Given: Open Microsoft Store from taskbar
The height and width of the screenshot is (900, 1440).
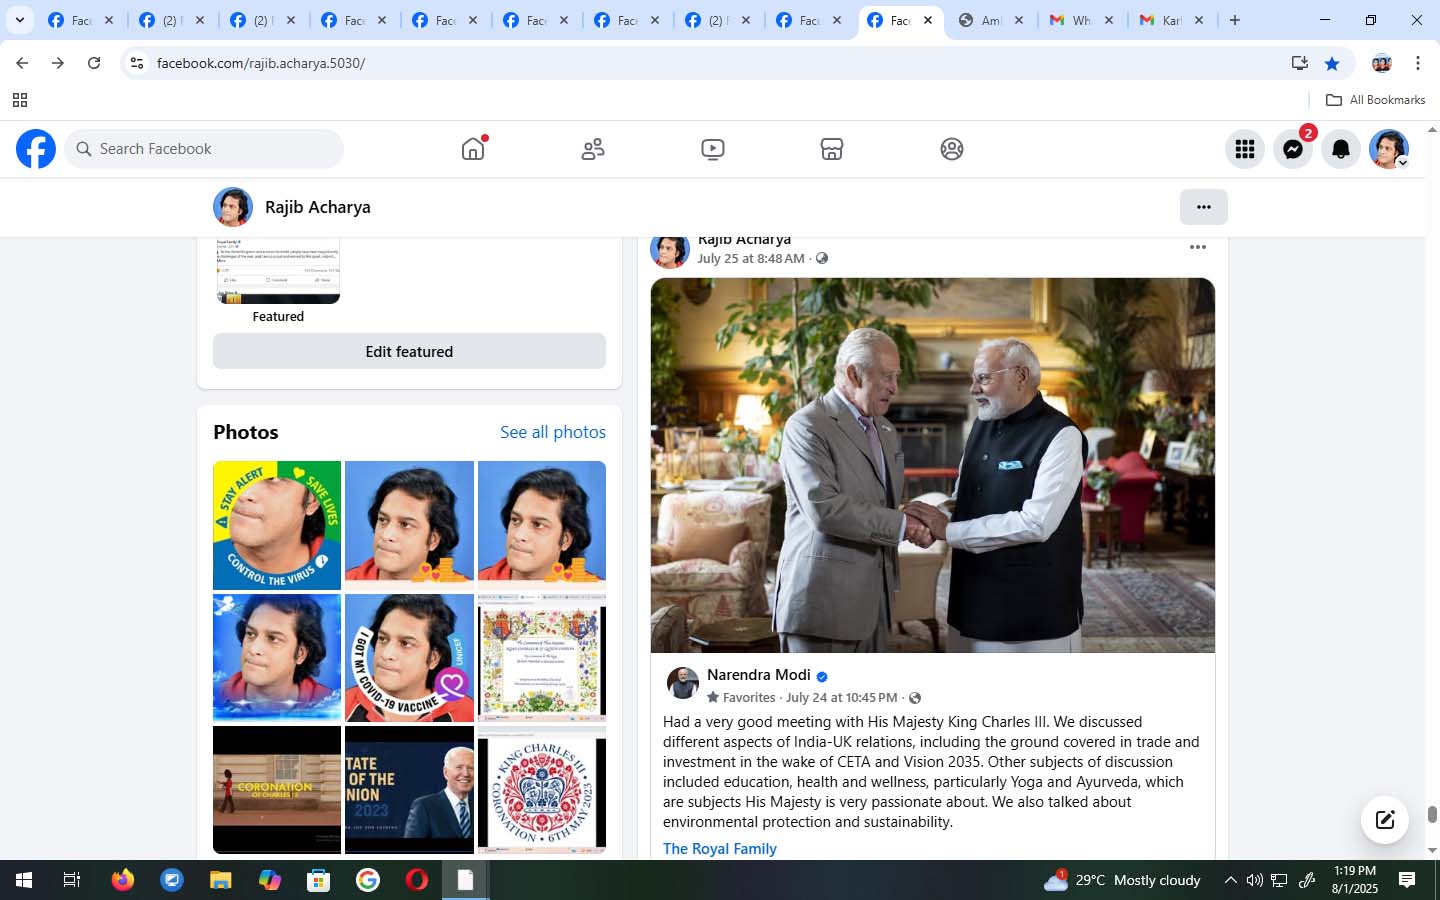Looking at the screenshot, I should click(x=319, y=880).
